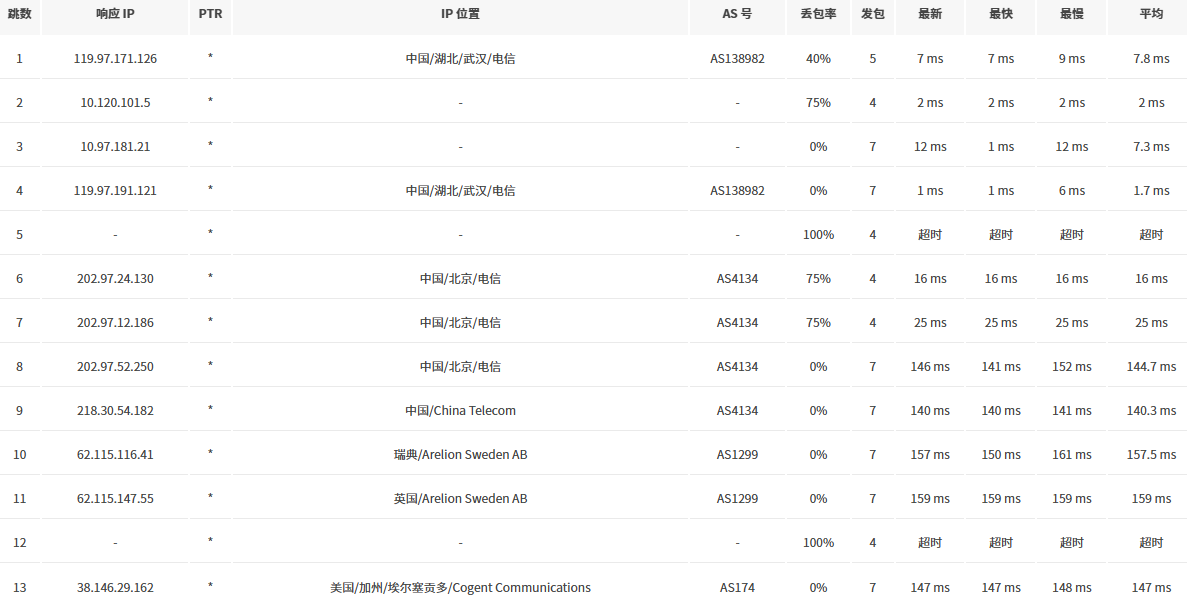Click the 平均 column header

coord(1151,14)
